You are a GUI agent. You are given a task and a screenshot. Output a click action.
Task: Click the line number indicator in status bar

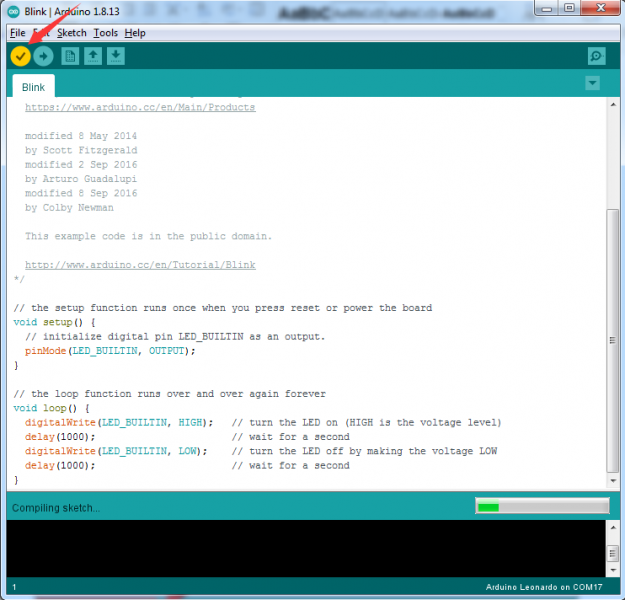(x=14, y=587)
